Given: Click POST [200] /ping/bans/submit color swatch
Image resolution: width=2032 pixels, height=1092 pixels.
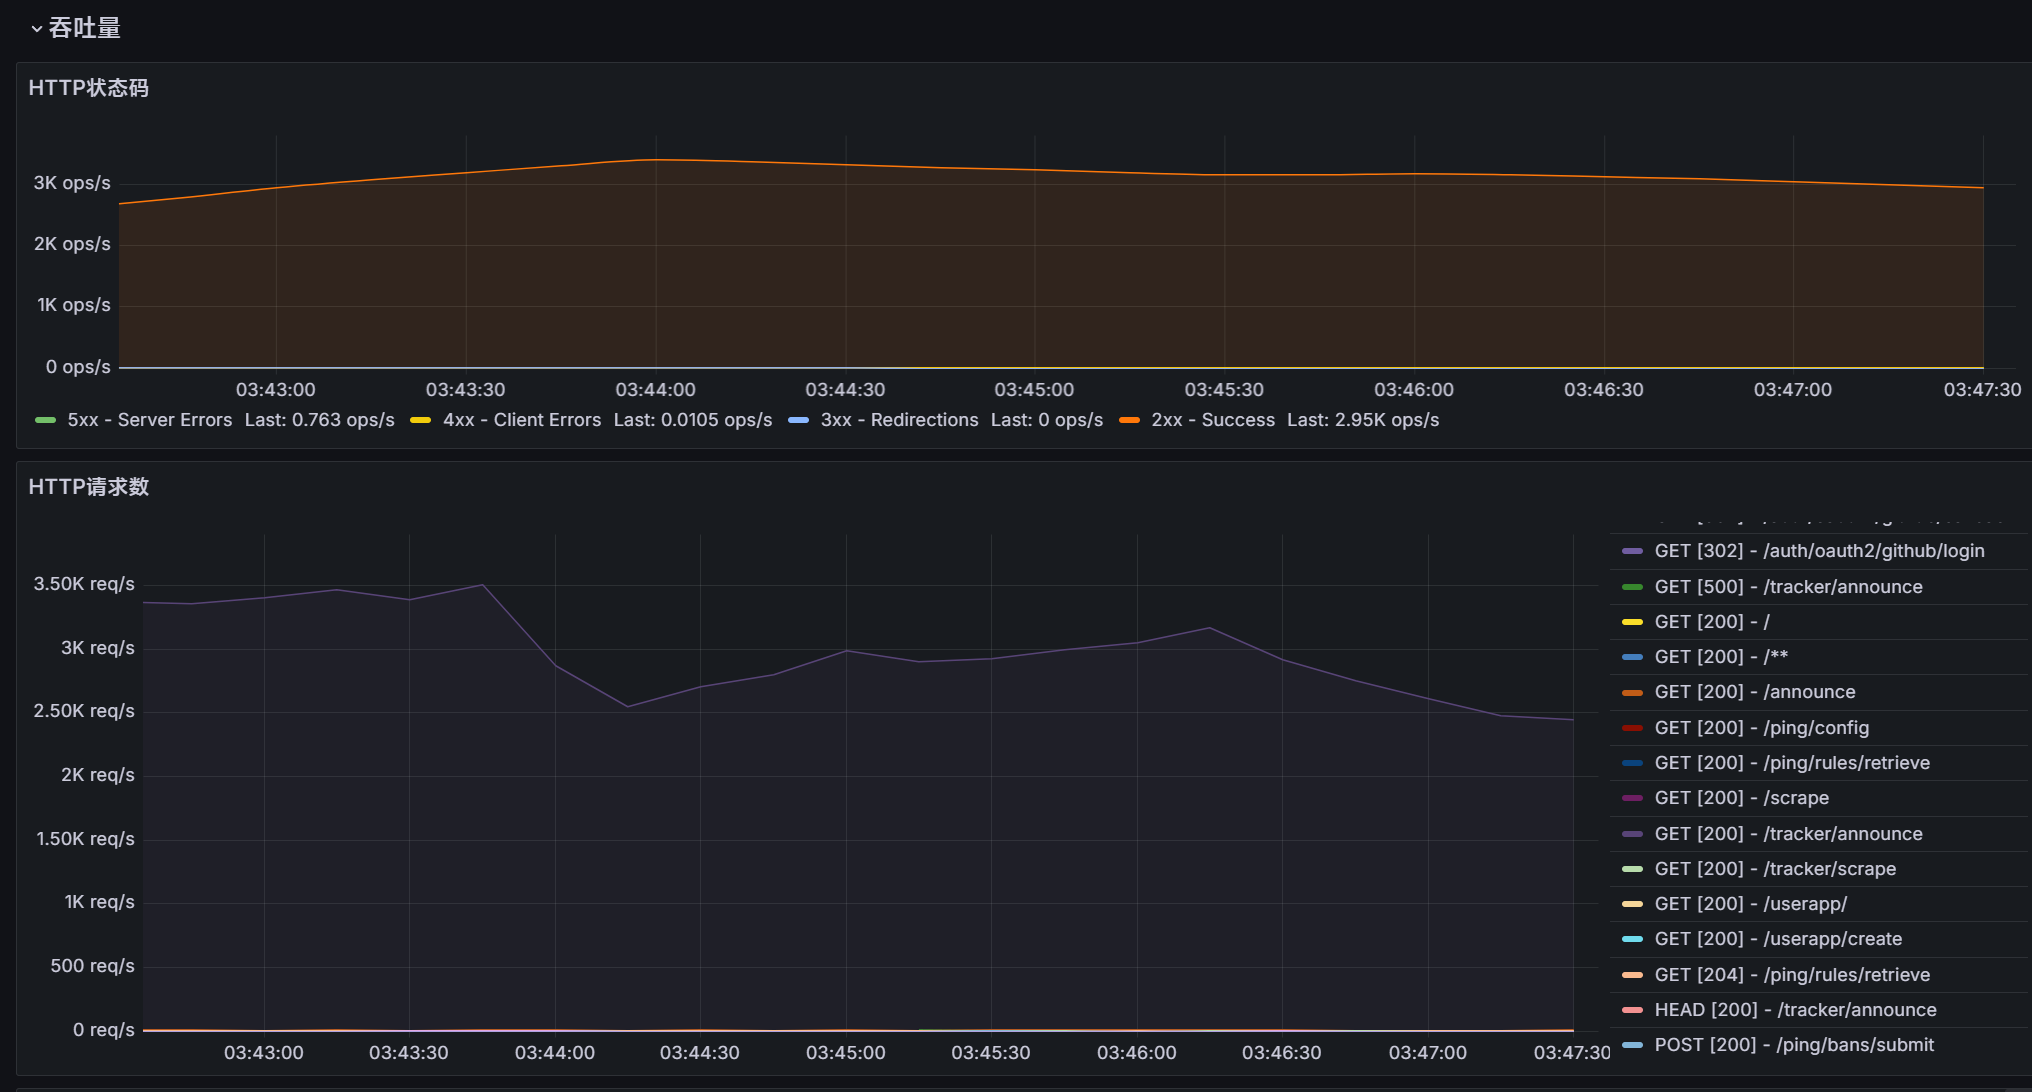Looking at the screenshot, I should (x=1632, y=1045).
